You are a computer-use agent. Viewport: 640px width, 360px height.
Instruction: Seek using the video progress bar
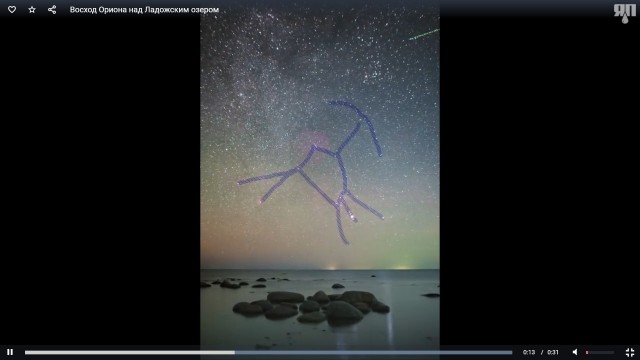tap(268, 352)
